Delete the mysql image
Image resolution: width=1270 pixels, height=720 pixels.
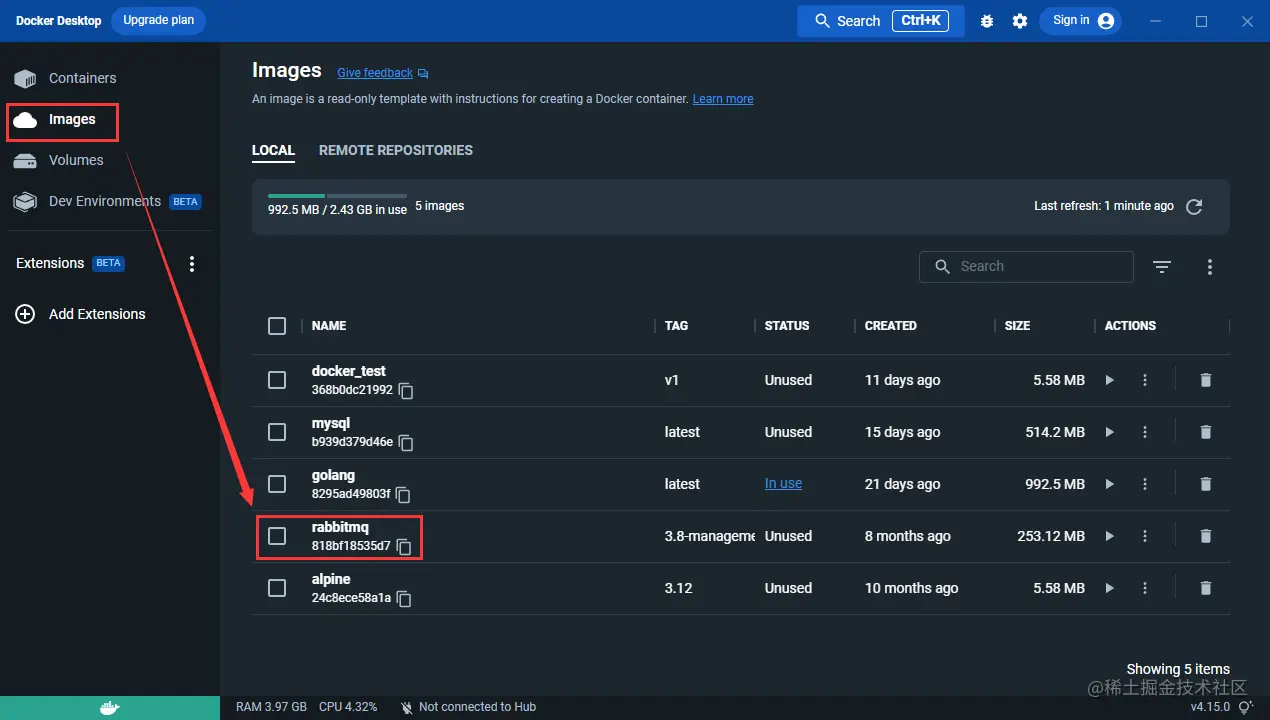tap(1206, 432)
